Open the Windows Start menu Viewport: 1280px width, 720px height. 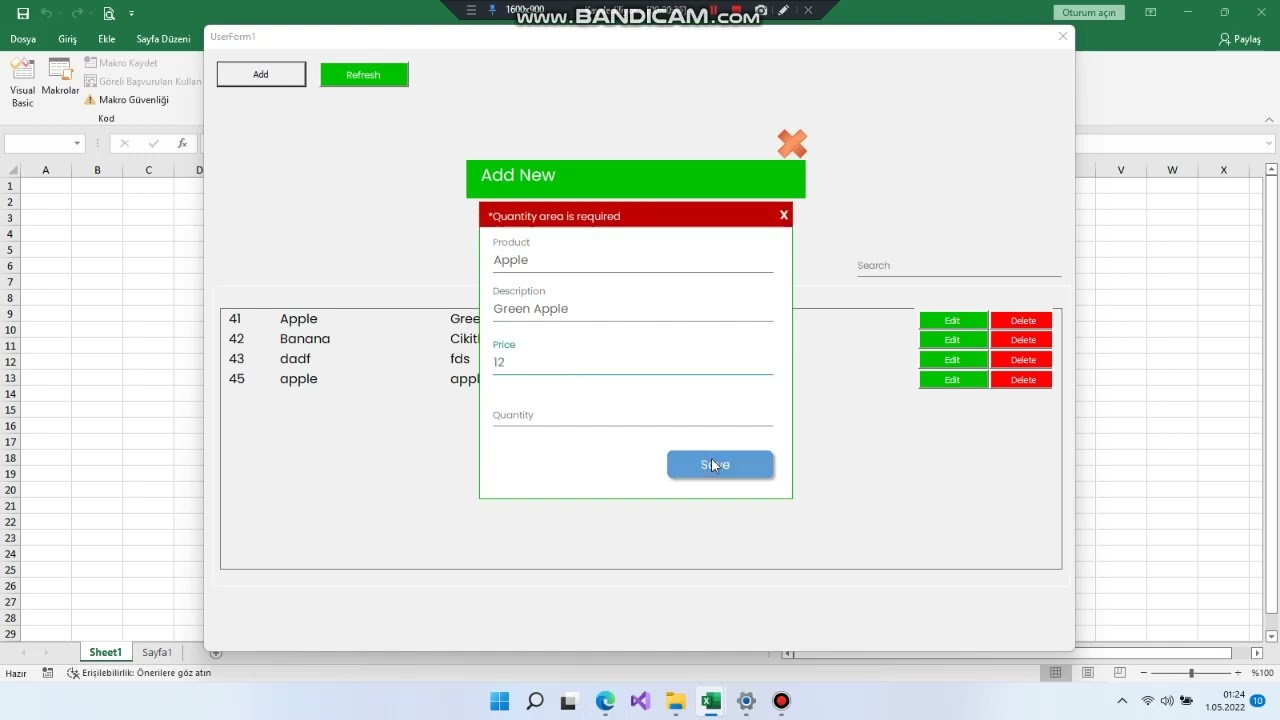click(x=499, y=701)
